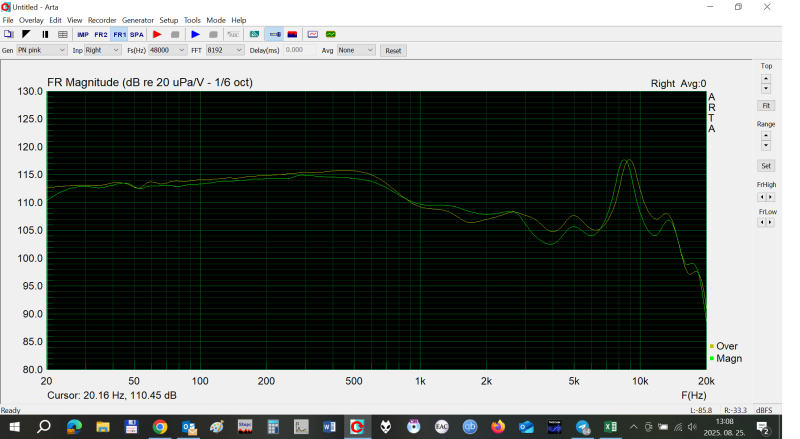Open the EAC app from the taskbar
Viewport: 800px width, 439px height.
click(442, 427)
